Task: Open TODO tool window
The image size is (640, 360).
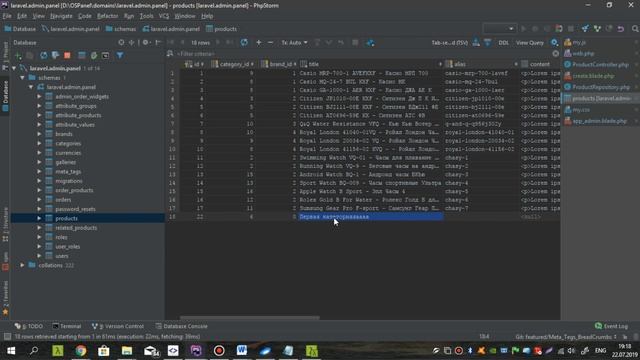Action: (29, 326)
